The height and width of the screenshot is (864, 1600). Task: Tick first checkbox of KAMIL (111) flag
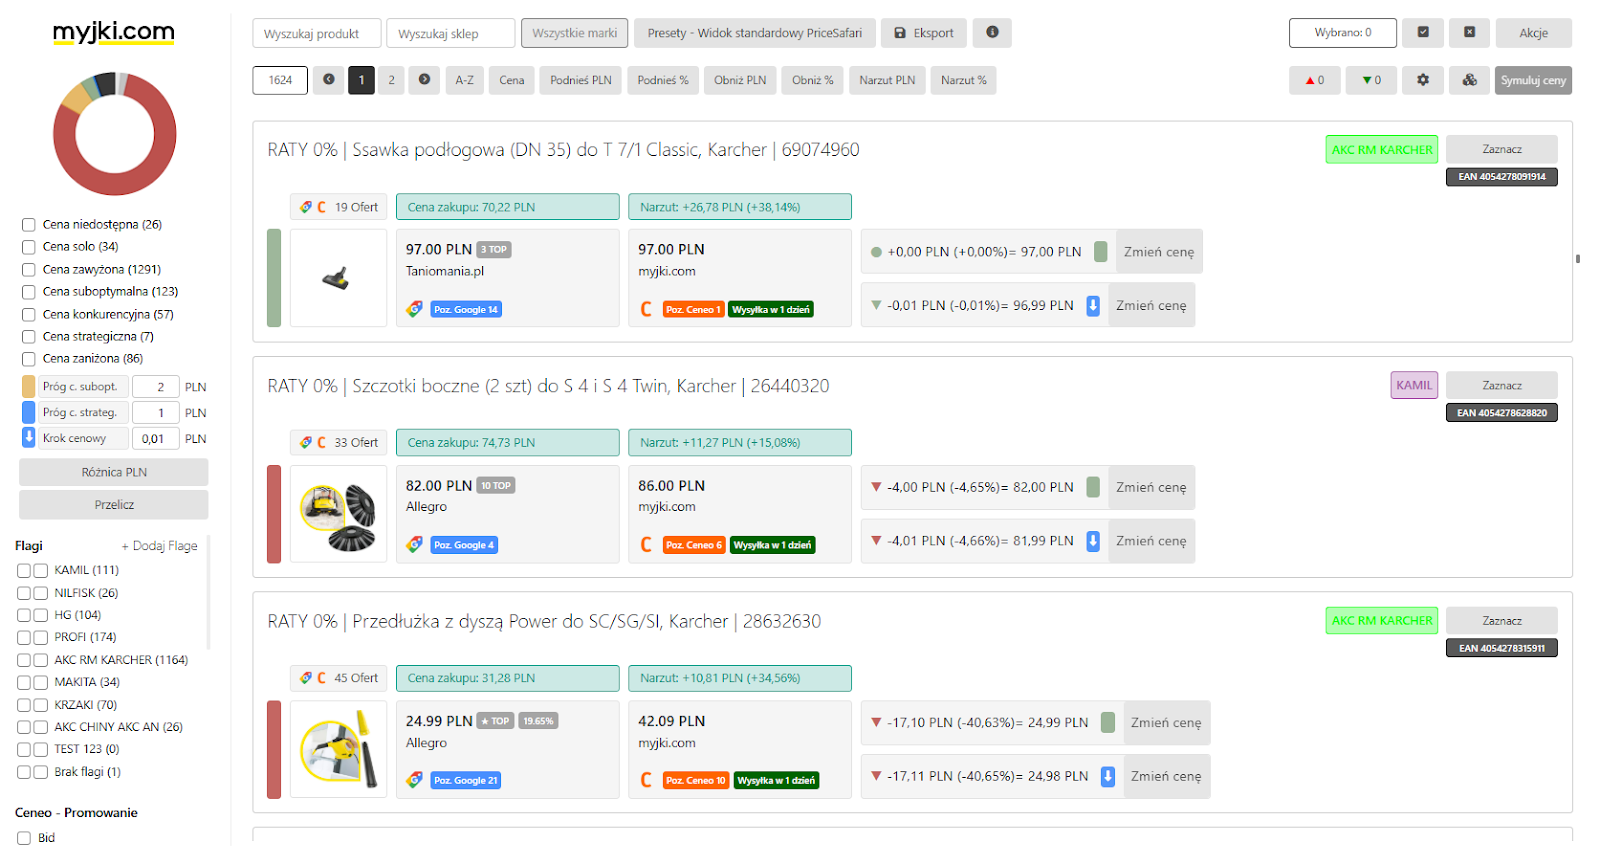coord(24,571)
